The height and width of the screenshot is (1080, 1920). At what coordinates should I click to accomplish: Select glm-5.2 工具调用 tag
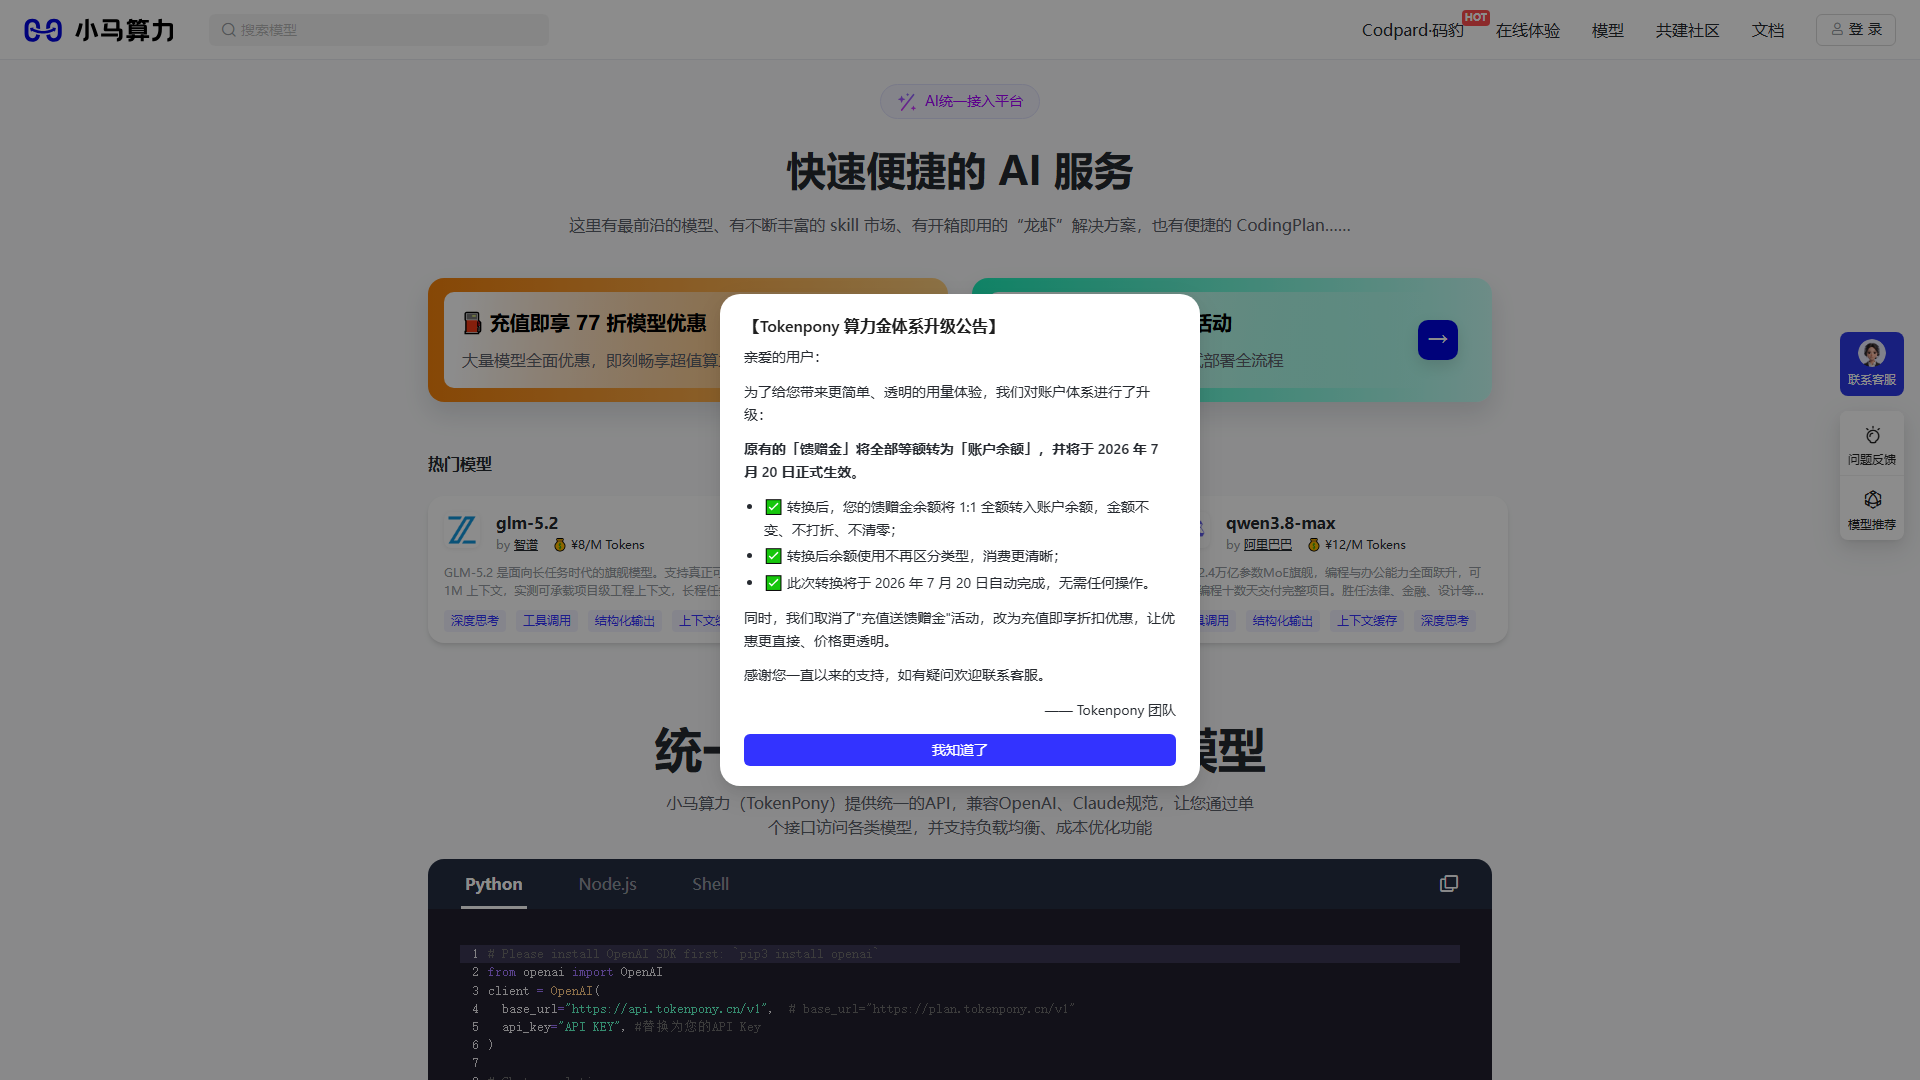pos(547,621)
